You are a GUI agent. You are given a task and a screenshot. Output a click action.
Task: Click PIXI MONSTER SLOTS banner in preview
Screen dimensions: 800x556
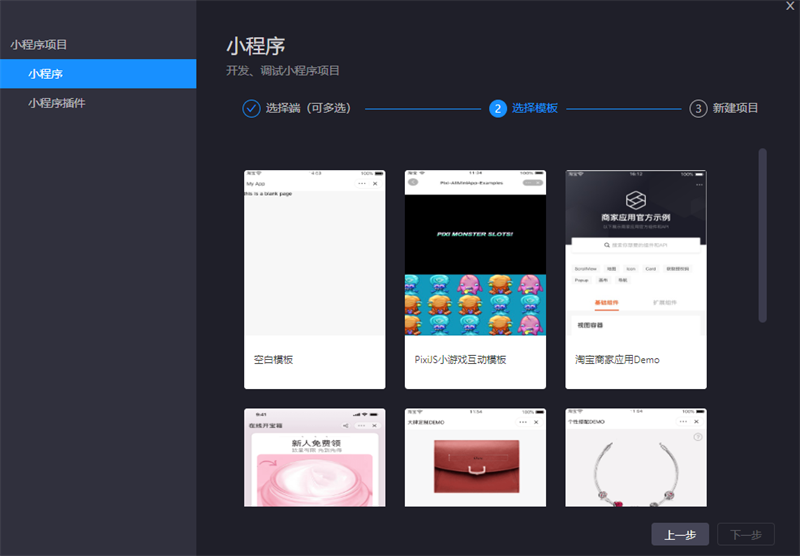(475, 234)
